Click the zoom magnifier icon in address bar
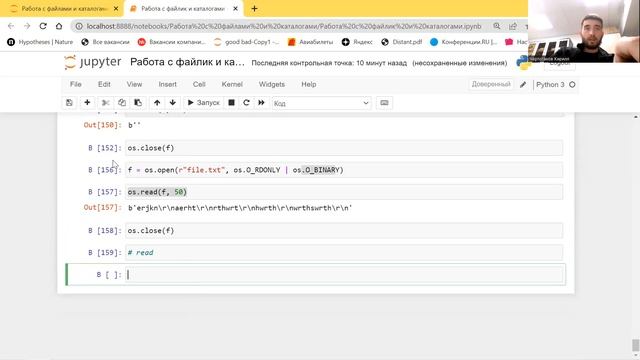Screen dimensions: 640x360 [496, 26]
